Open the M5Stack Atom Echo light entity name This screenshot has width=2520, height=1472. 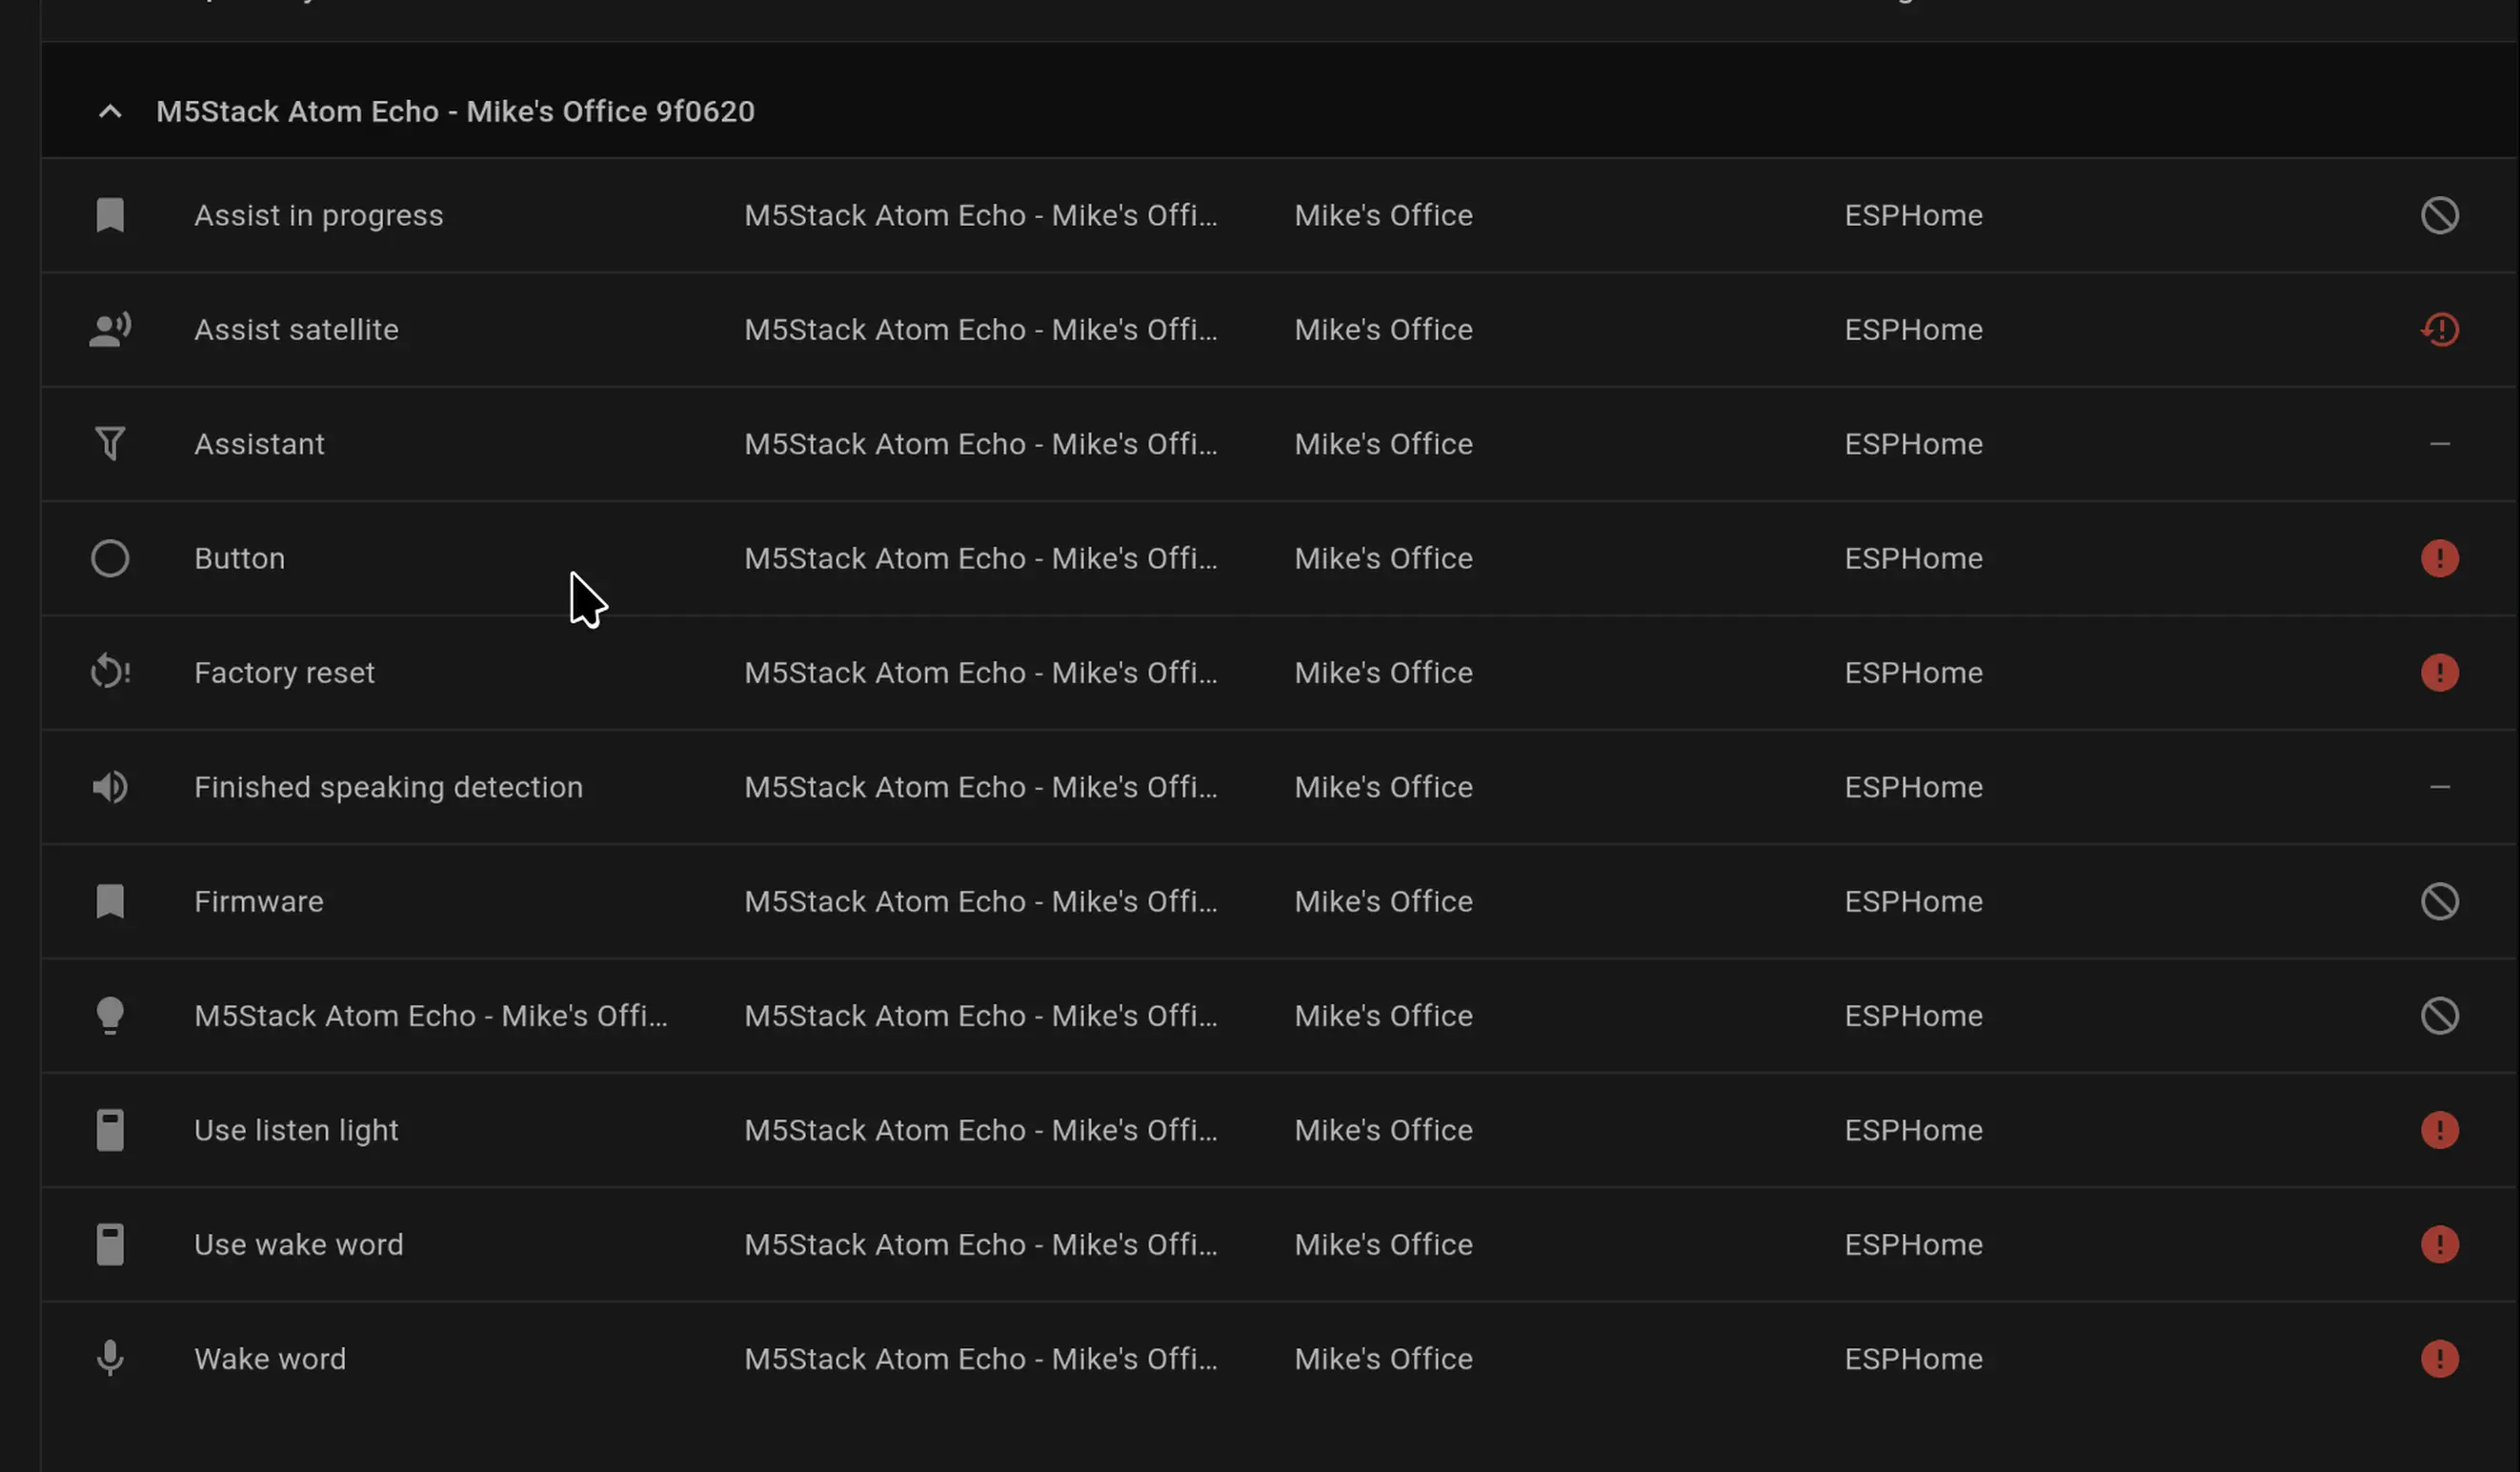click(x=430, y=1016)
